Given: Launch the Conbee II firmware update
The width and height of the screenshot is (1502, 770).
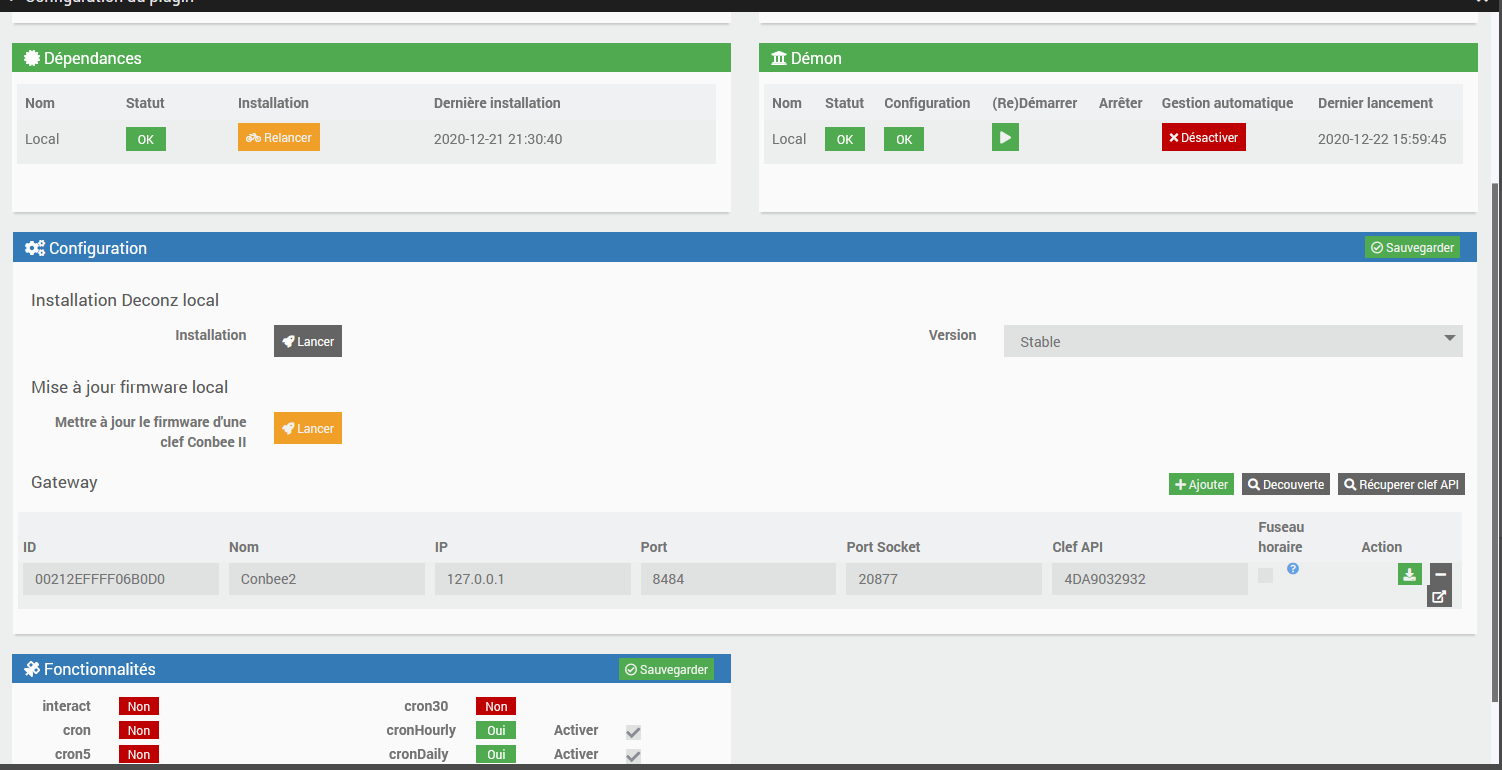Looking at the screenshot, I should click(x=308, y=428).
